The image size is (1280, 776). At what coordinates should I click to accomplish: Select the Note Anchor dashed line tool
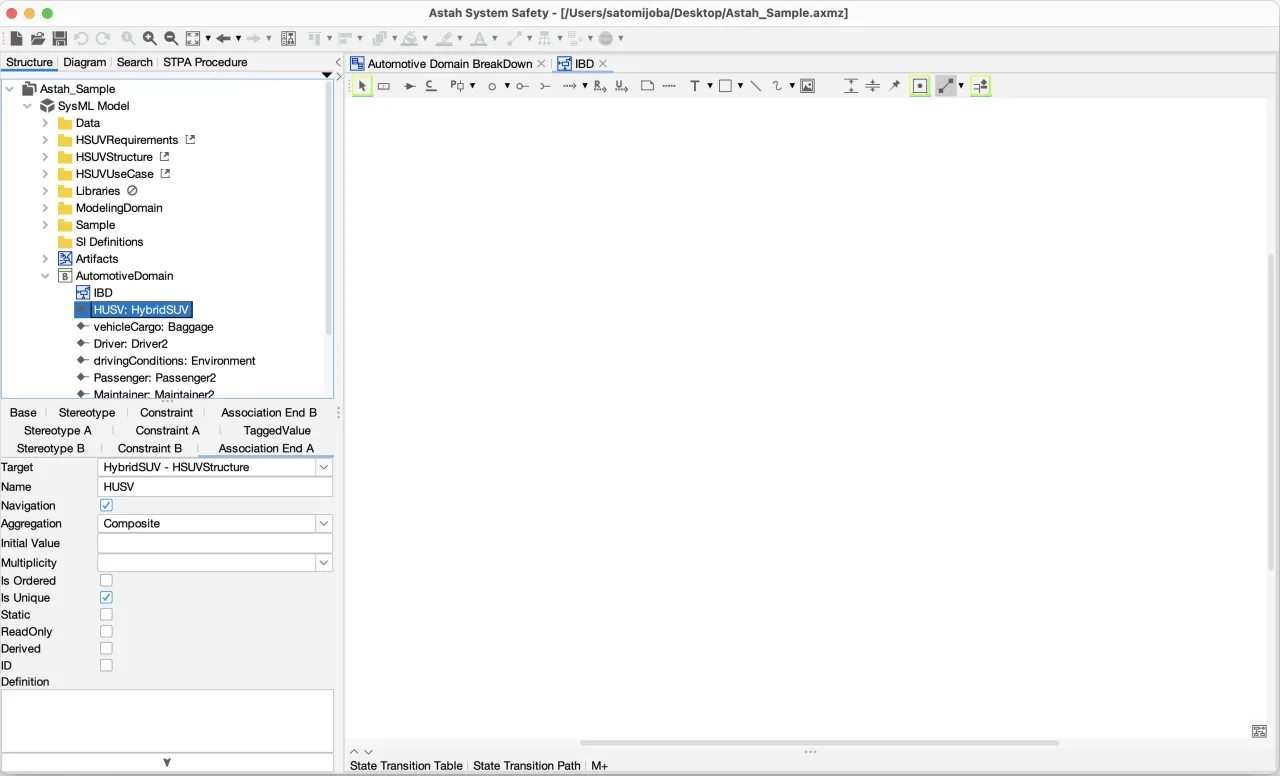tap(669, 86)
